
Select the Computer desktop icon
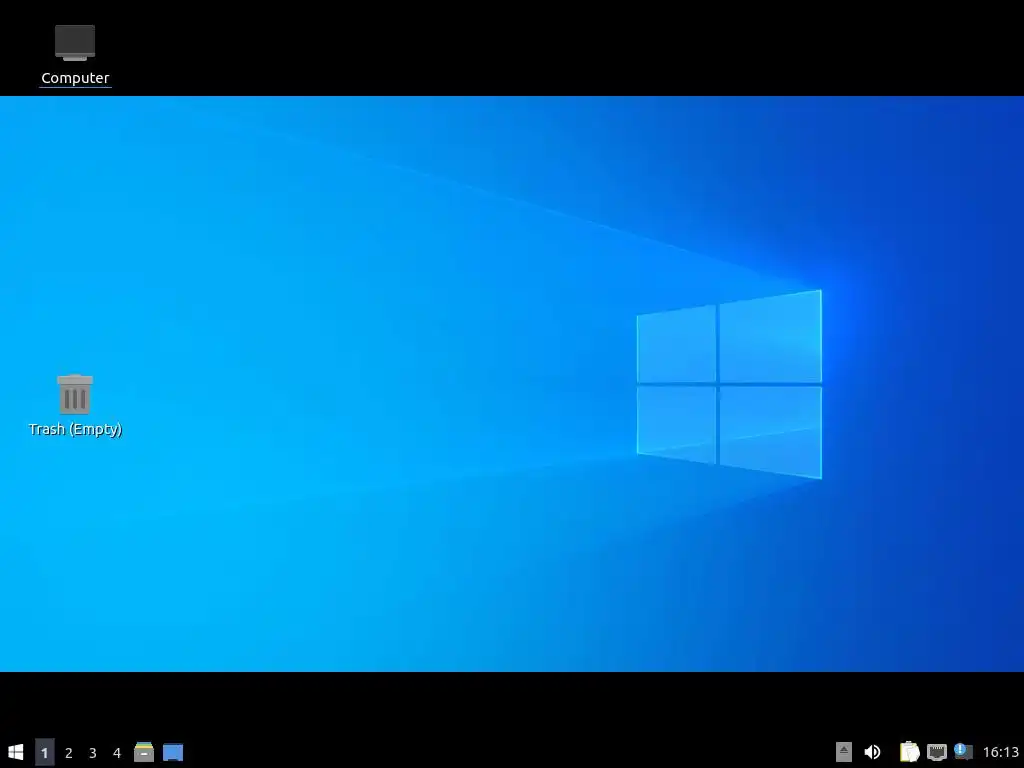tap(75, 42)
